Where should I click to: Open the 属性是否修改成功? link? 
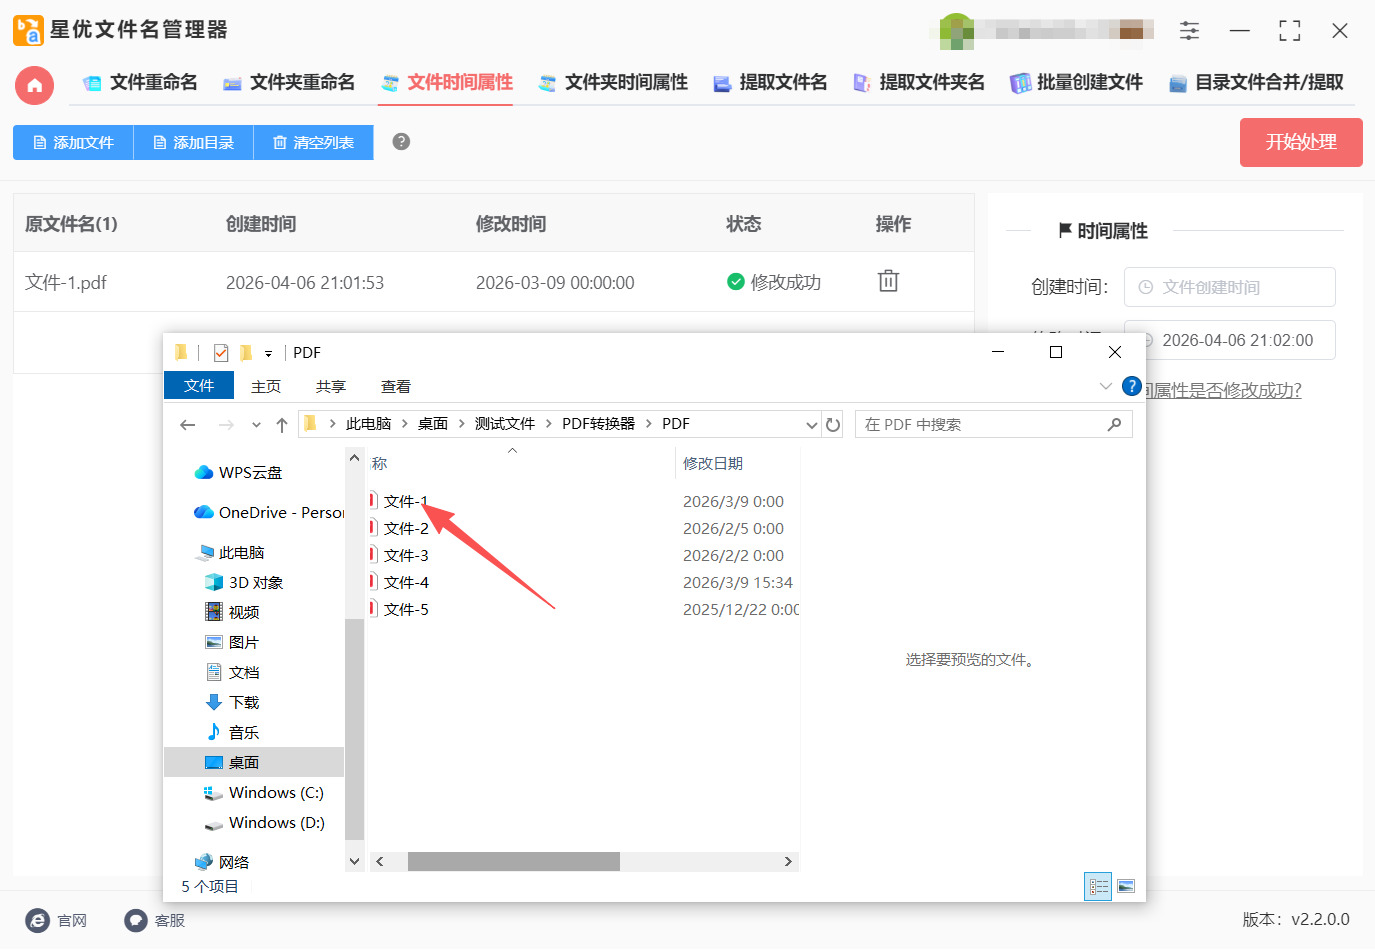[1223, 391]
